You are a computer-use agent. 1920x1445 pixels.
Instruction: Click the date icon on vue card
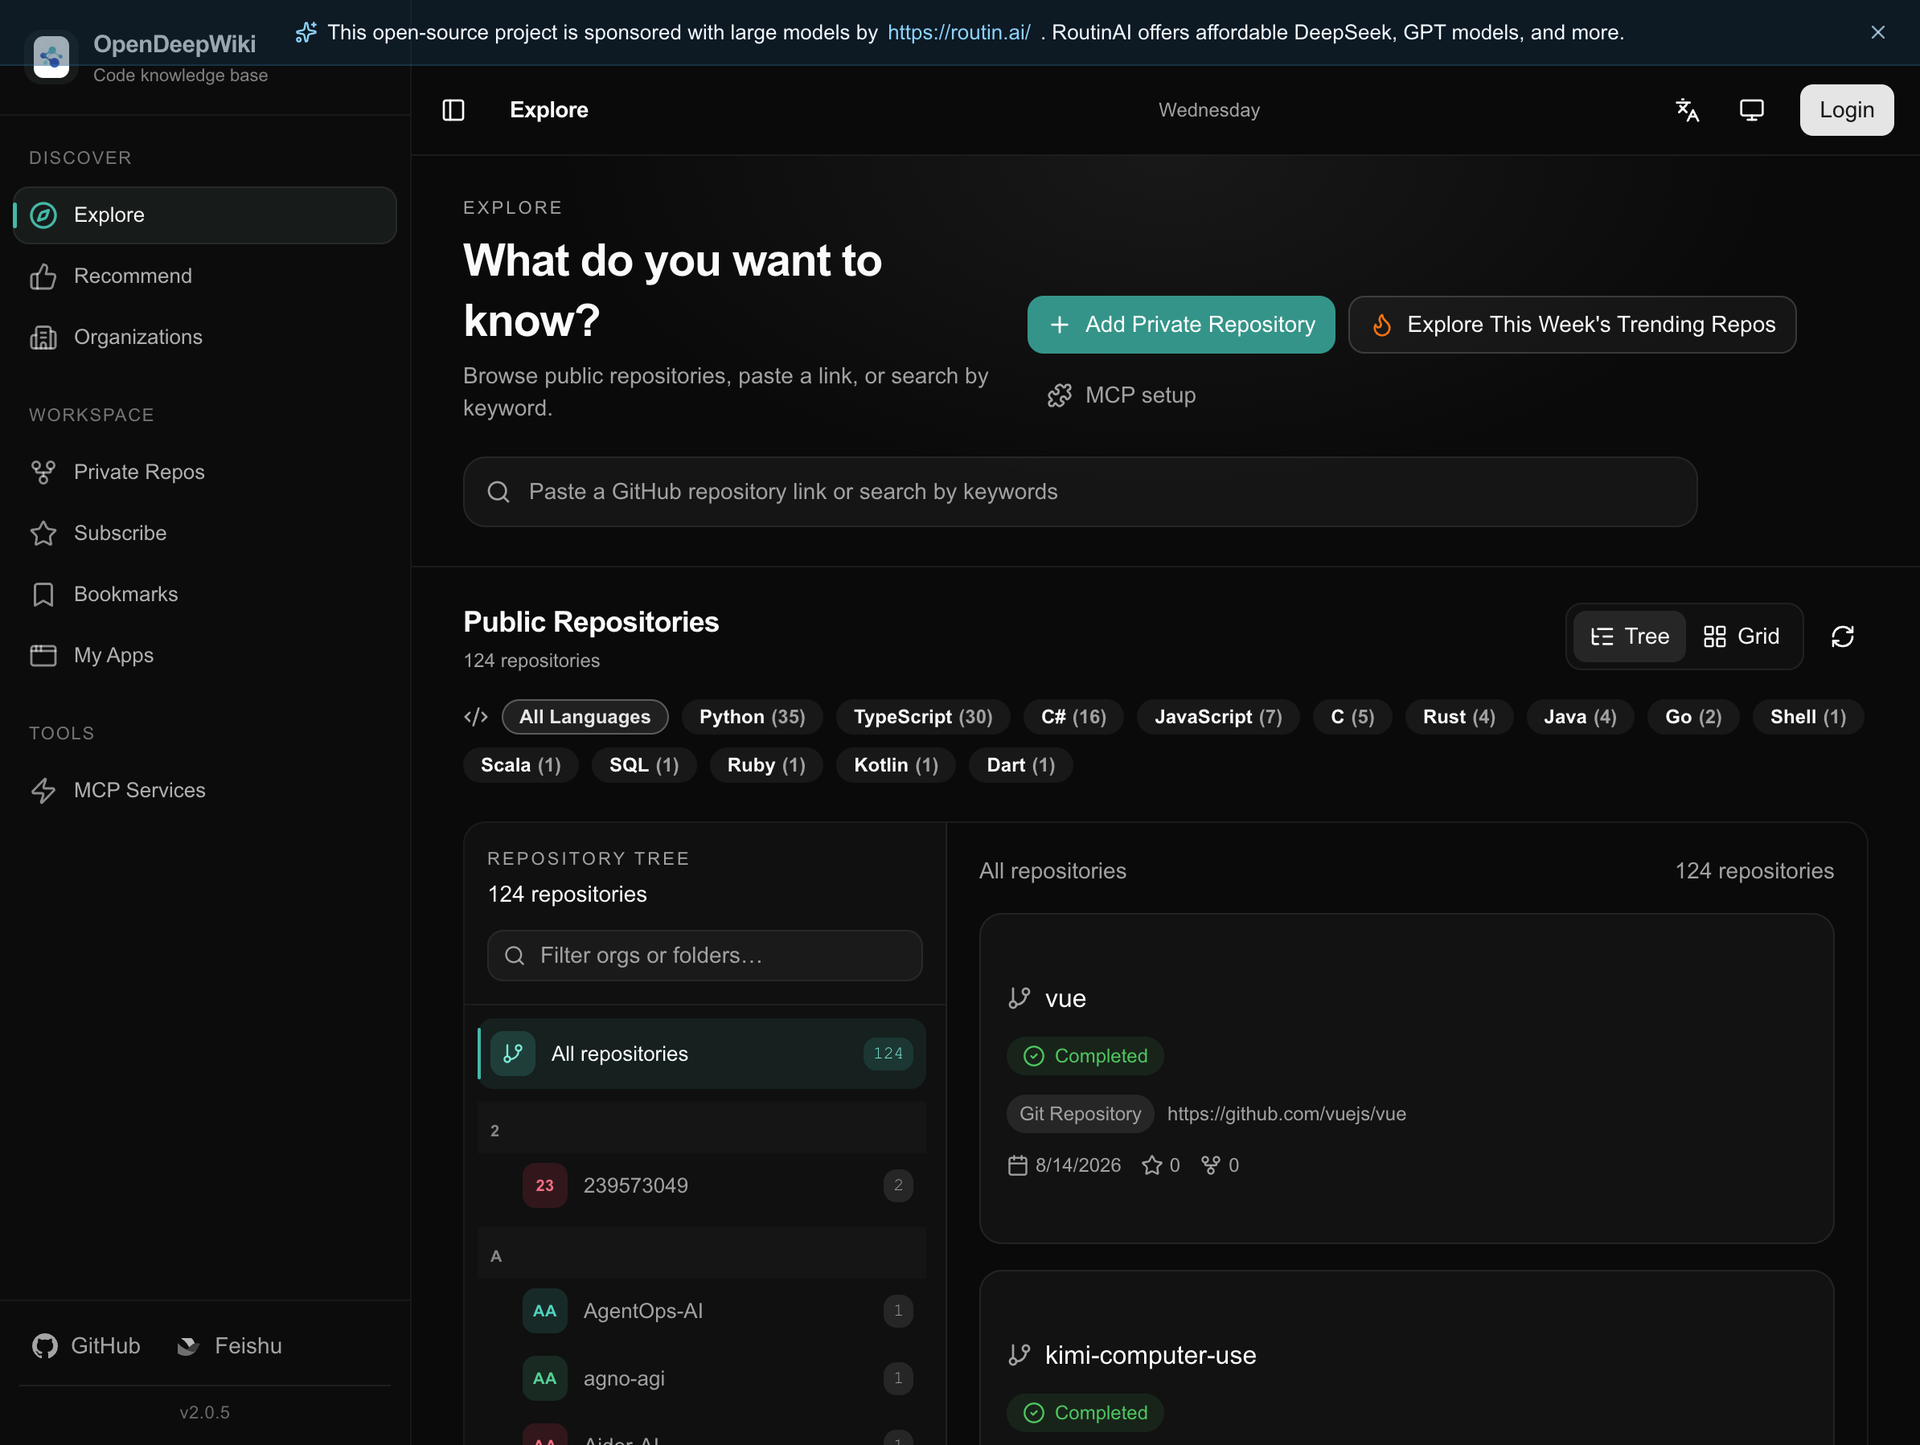pos(1018,1165)
